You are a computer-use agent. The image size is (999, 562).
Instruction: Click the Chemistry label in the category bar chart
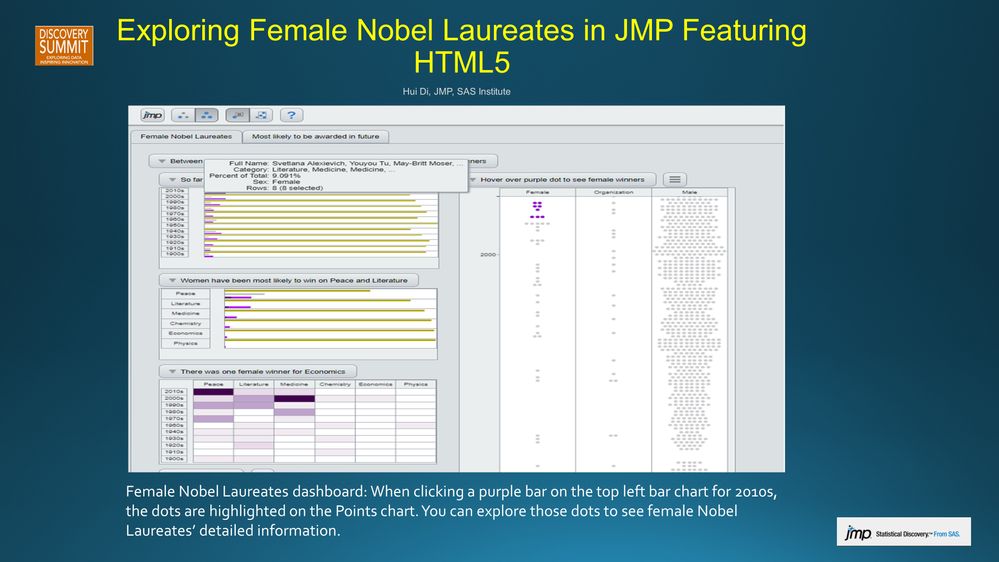click(x=185, y=324)
